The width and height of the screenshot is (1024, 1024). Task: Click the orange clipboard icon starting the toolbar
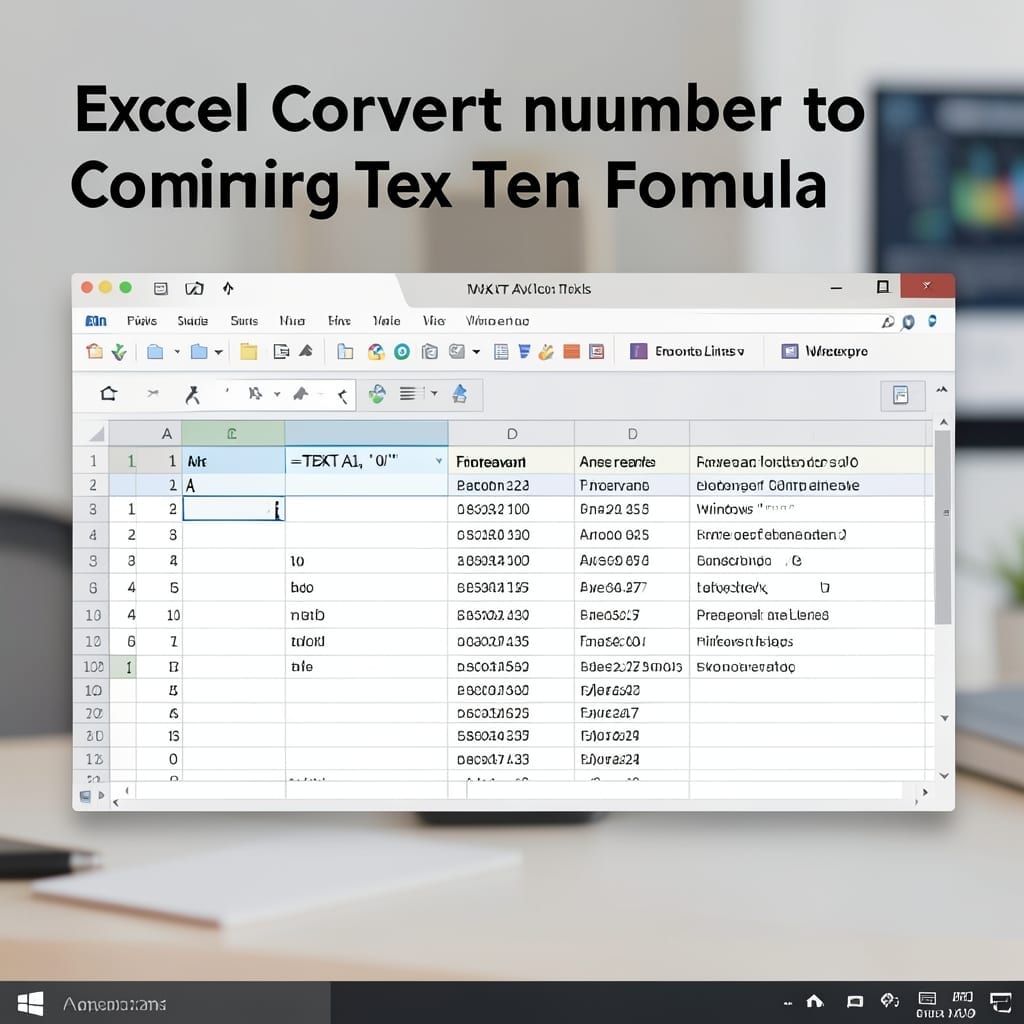pos(95,351)
